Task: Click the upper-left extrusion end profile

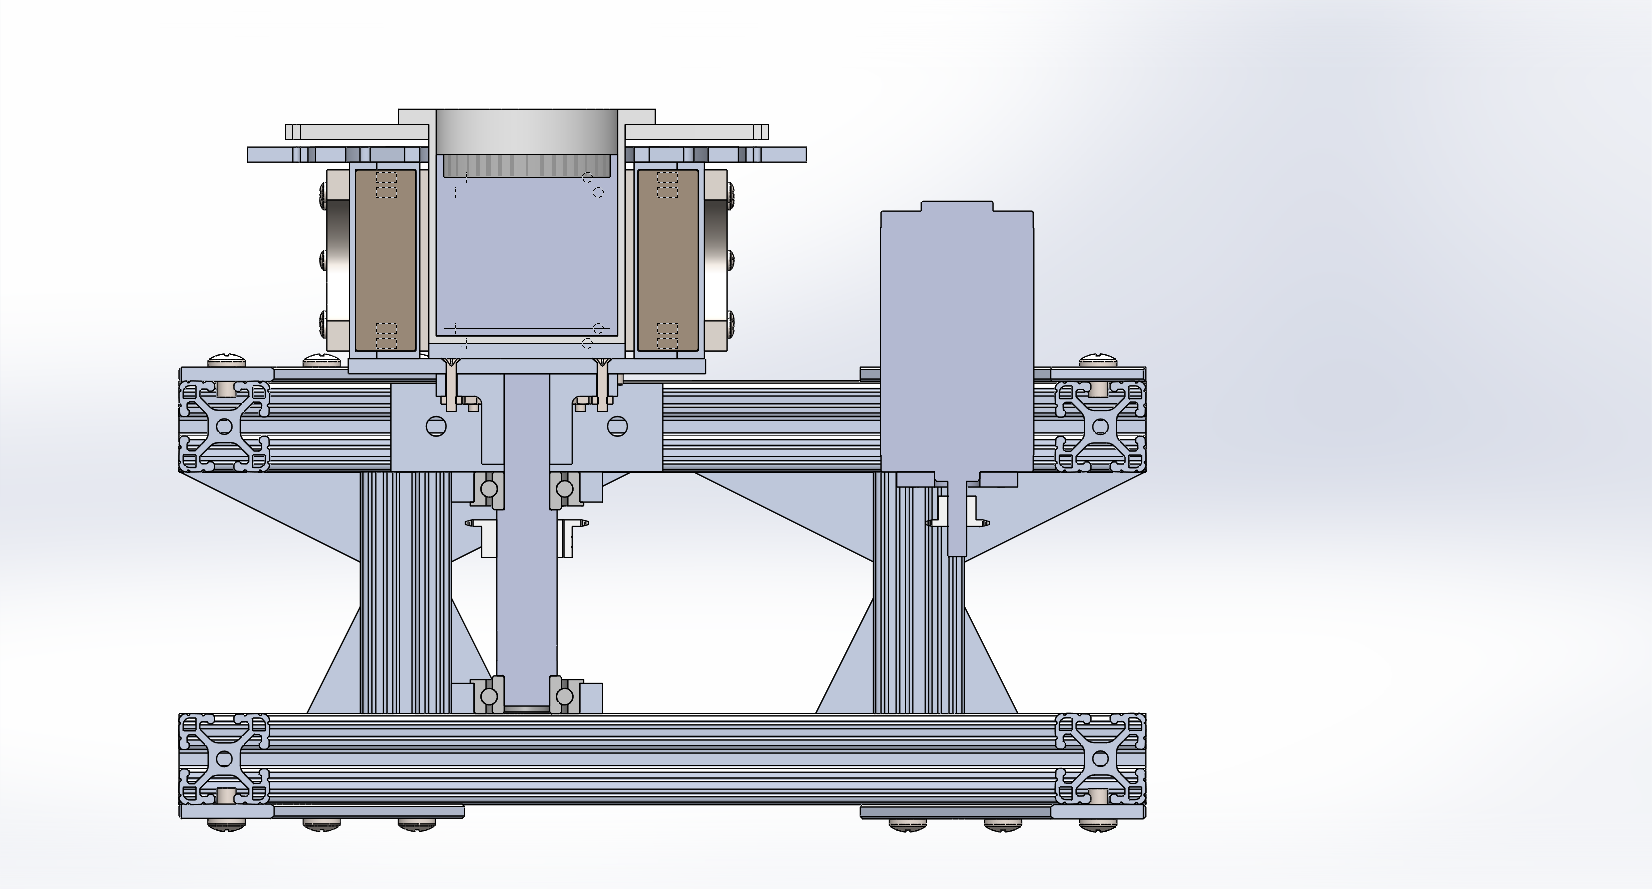Action: point(224,425)
